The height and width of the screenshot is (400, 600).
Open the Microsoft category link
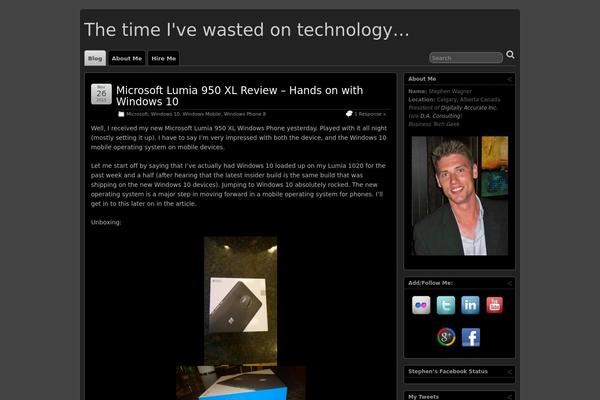tap(137, 114)
